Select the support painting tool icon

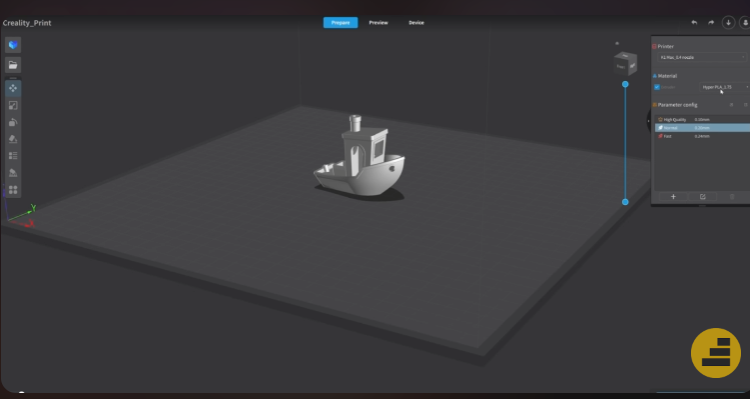13,173
